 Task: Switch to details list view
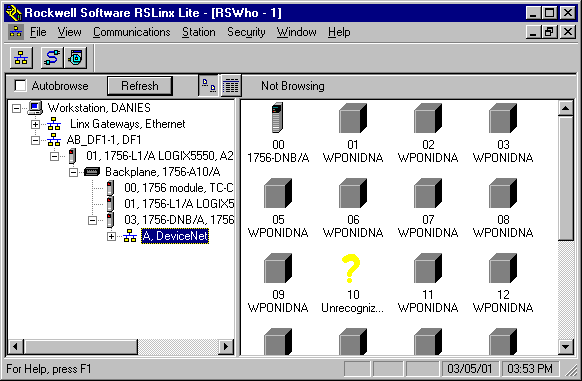[231, 86]
